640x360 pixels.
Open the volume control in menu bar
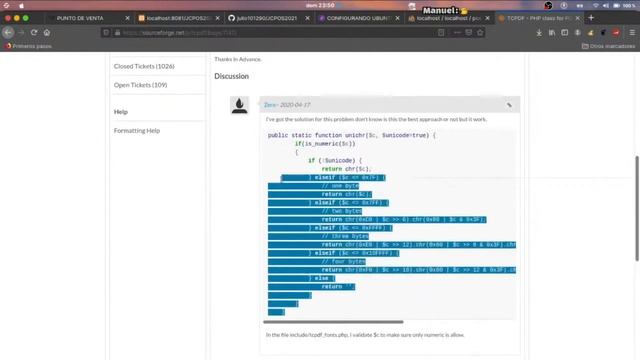(606, 5)
